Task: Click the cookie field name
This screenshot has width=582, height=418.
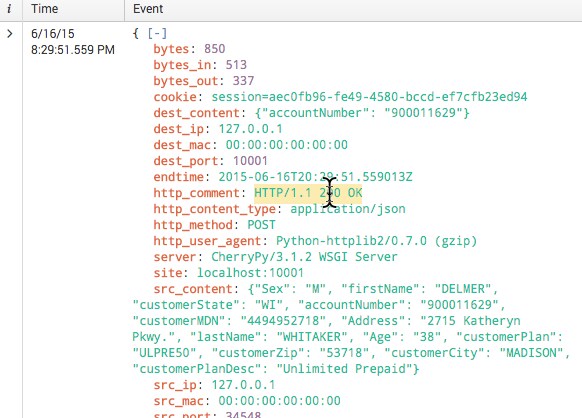Action: 175,97
